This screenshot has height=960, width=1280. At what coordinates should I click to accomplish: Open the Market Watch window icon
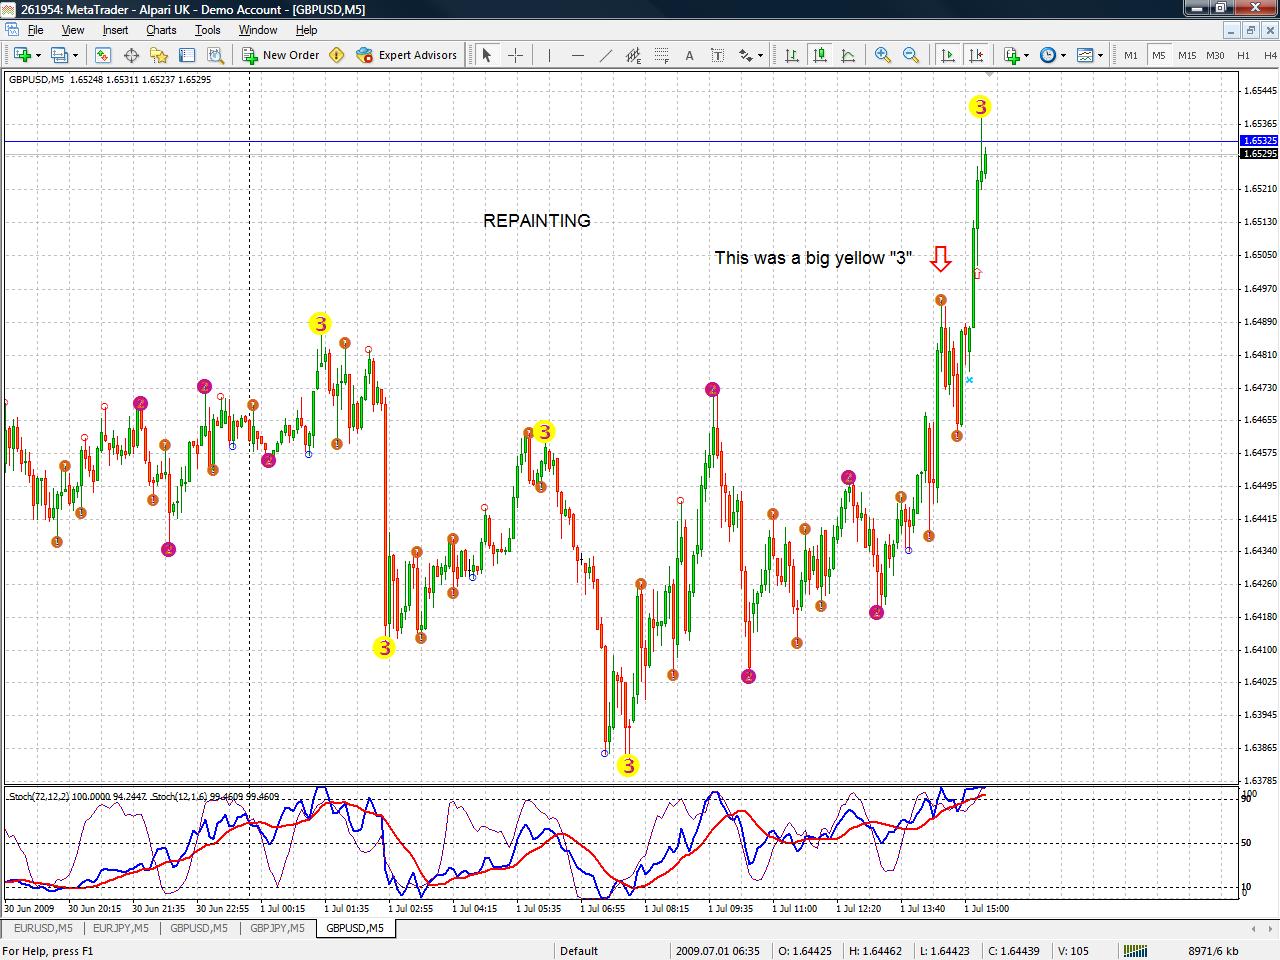coord(102,55)
